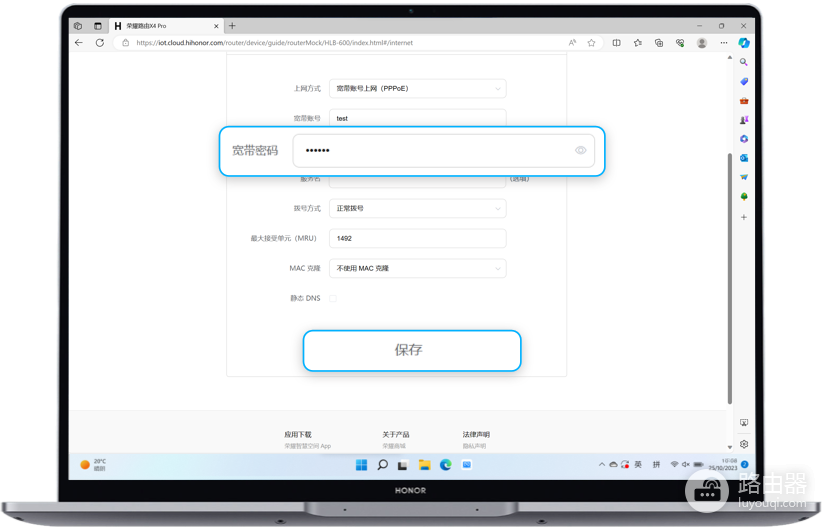Open the sidebar Shopping tag icon
This screenshot has height=531, width=825.
[x=743, y=82]
